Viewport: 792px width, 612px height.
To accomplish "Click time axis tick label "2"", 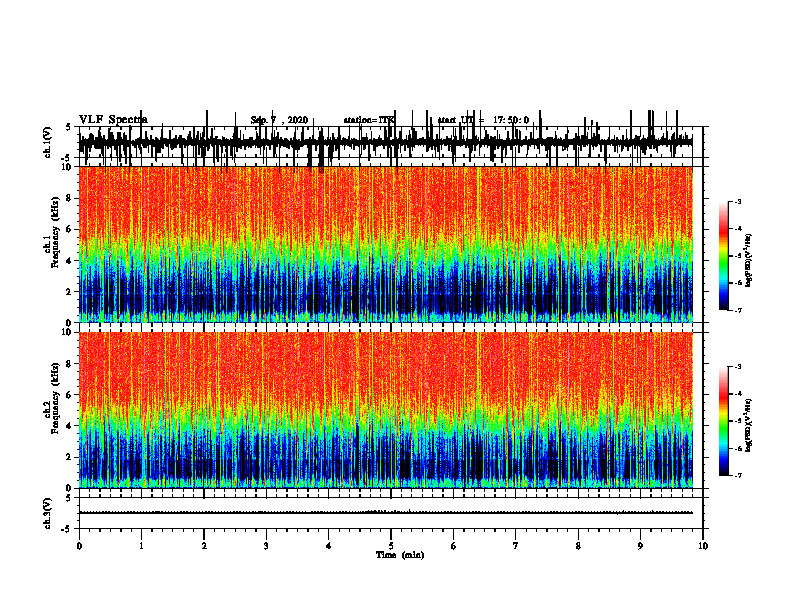I will [x=204, y=546].
